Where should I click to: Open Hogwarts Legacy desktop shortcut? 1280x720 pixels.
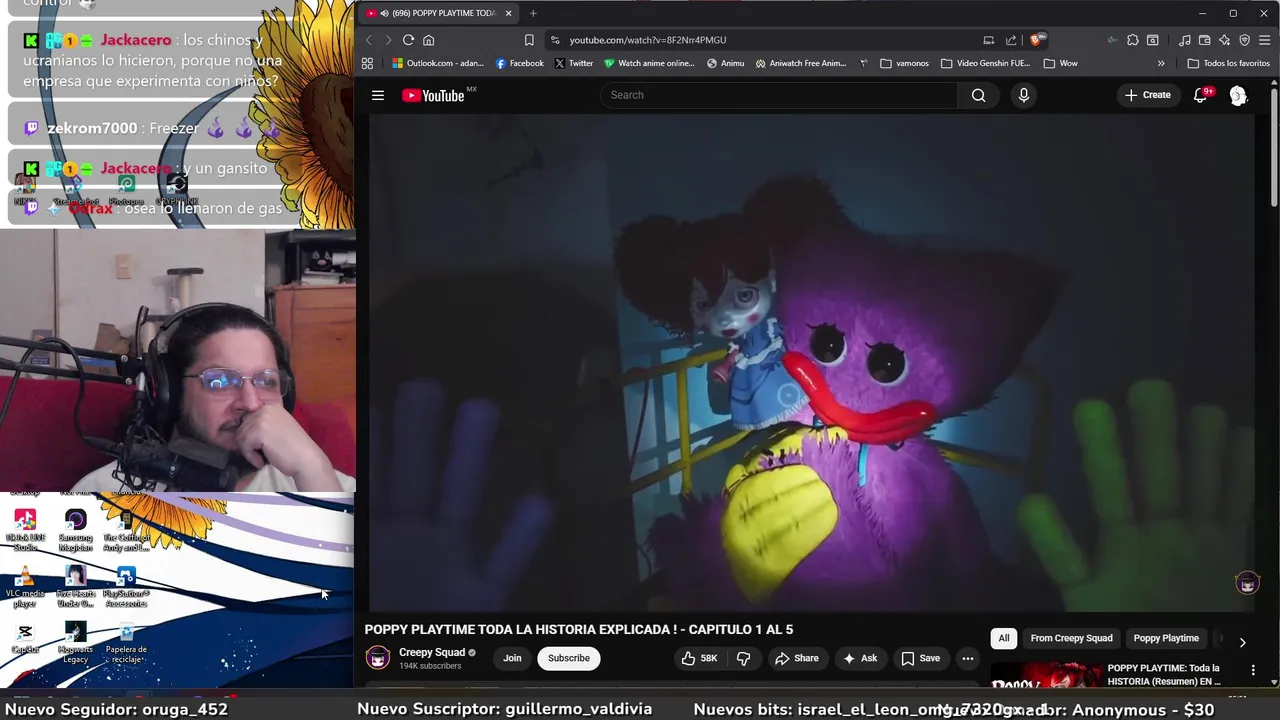75,642
